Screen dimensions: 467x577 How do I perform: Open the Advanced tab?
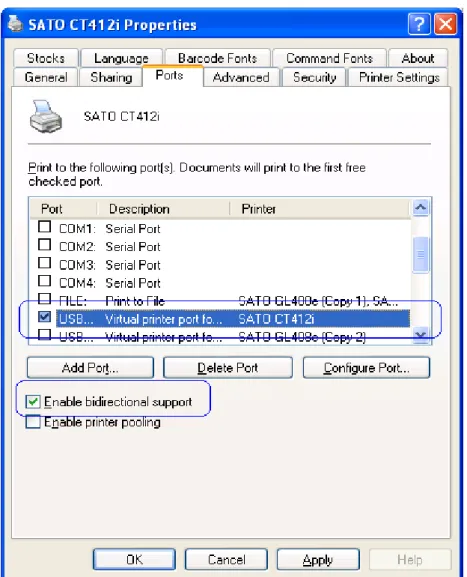pyautogui.click(x=241, y=77)
